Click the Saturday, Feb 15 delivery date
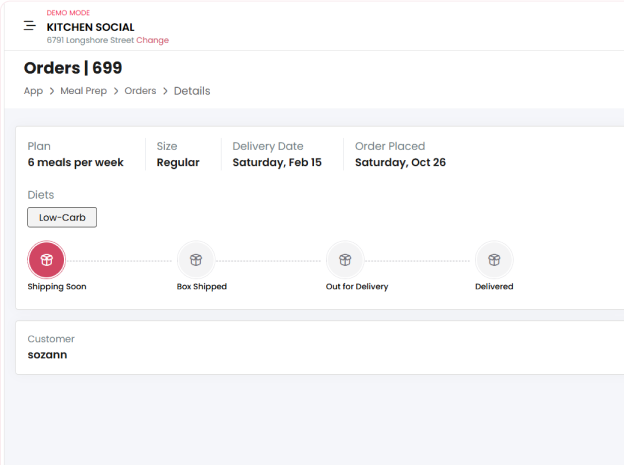Viewport: 624px width, 465px height. (277, 162)
